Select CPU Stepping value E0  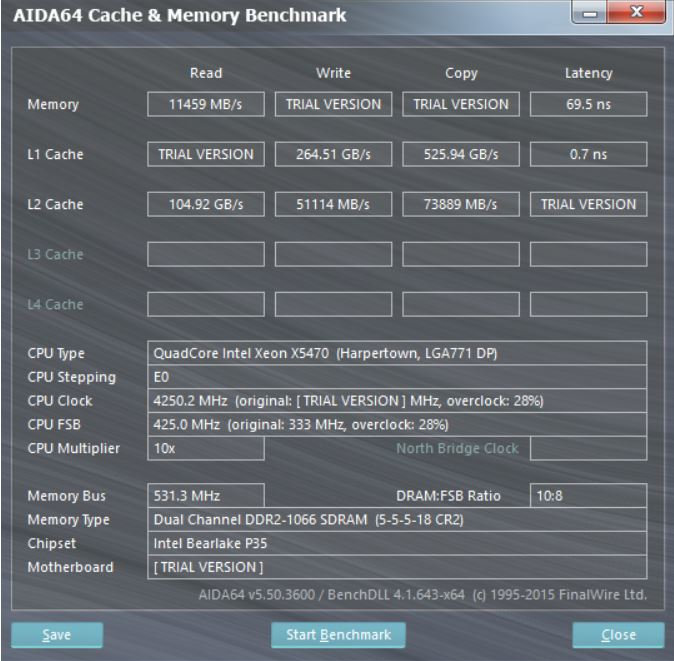(x=397, y=377)
